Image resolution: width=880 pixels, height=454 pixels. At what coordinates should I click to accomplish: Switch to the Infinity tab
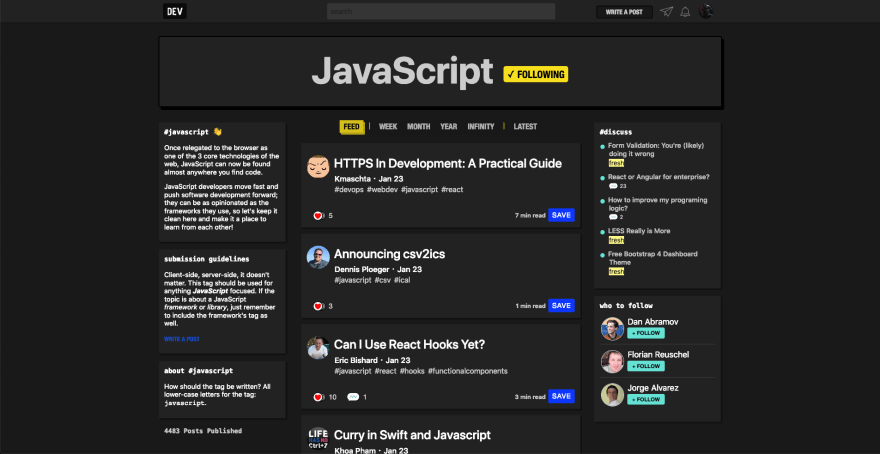pos(481,127)
